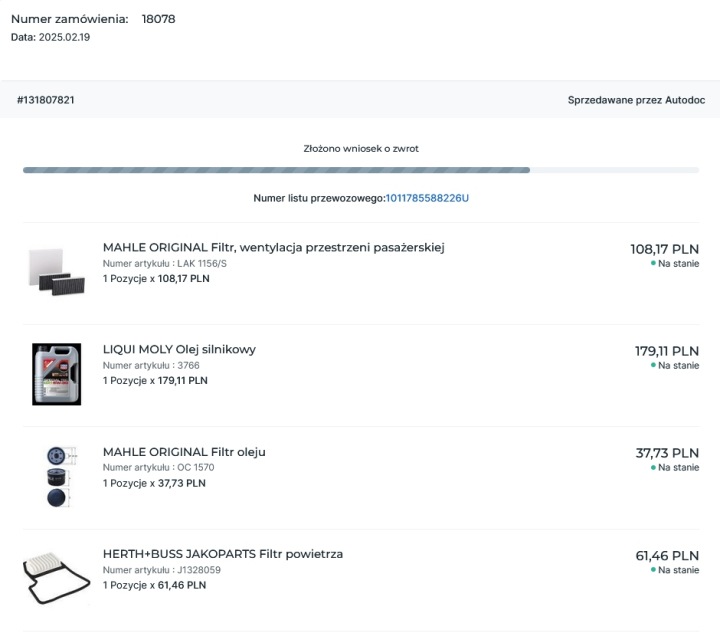Image resolution: width=720 pixels, height=643 pixels.
Task: Click the MAHLE cabin filter thumbnail
Action: [56, 271]
